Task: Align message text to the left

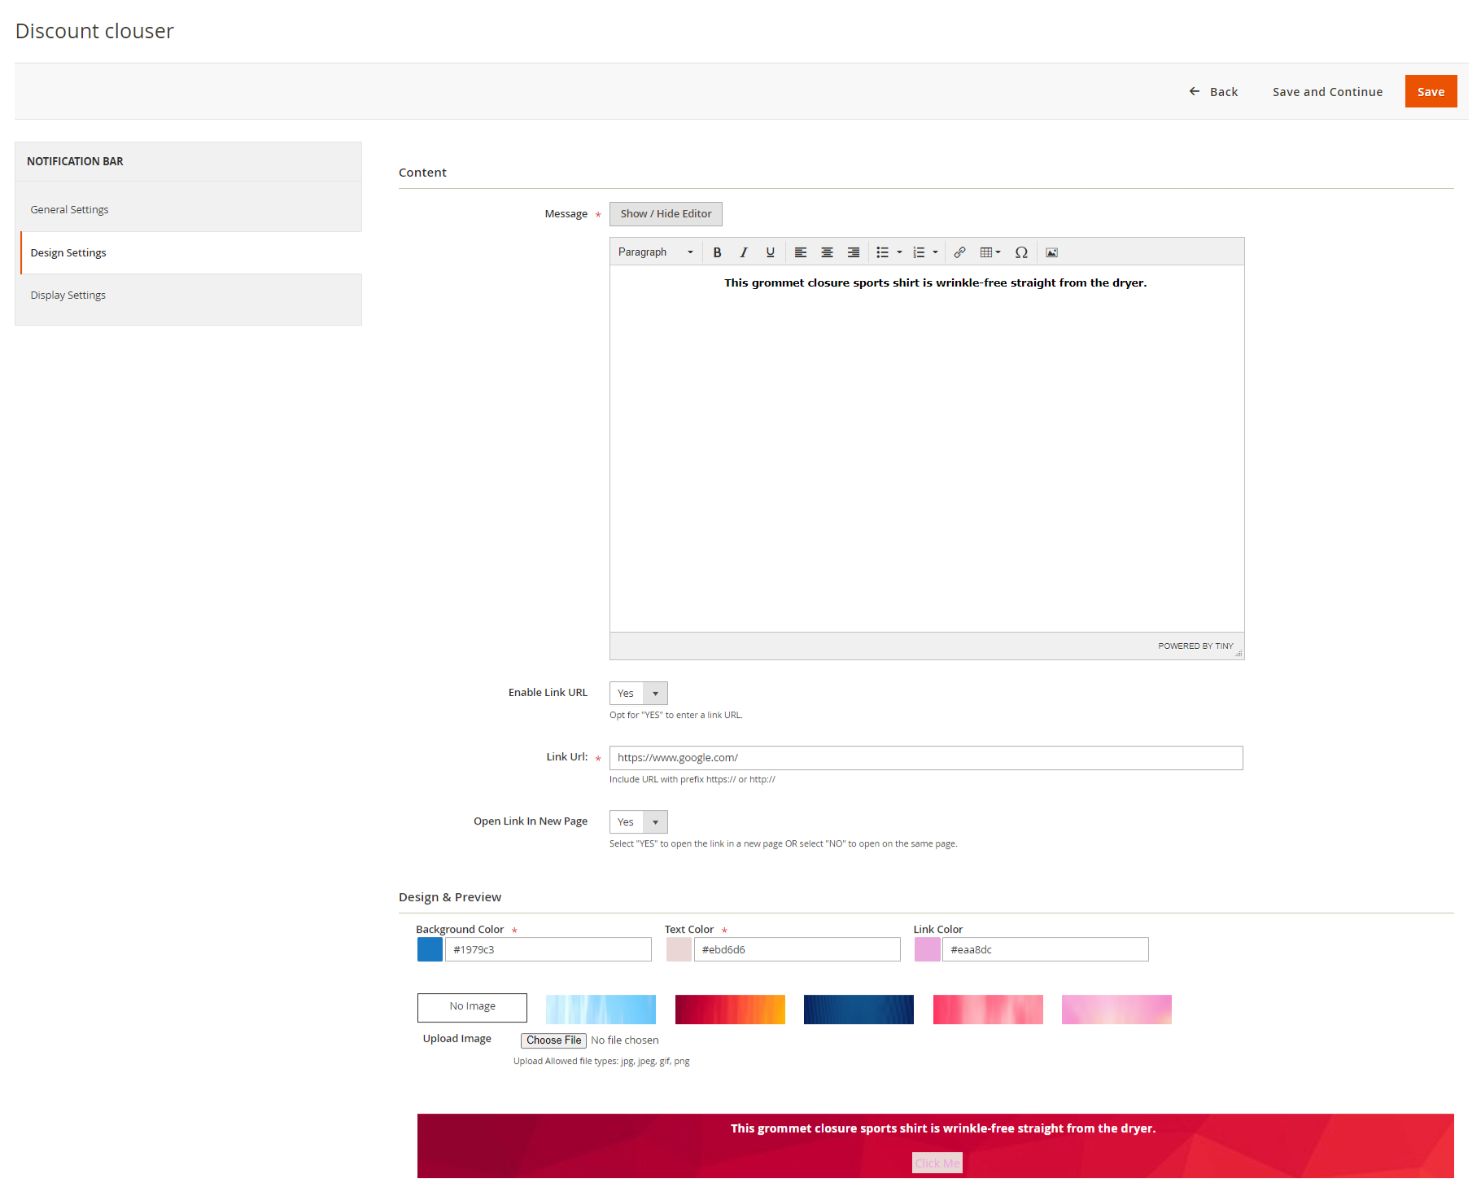Action: click(800, 253)
